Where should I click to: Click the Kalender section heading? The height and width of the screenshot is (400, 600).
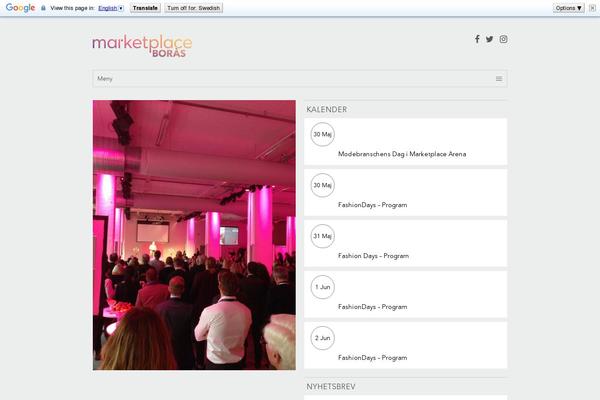point(327,109)
